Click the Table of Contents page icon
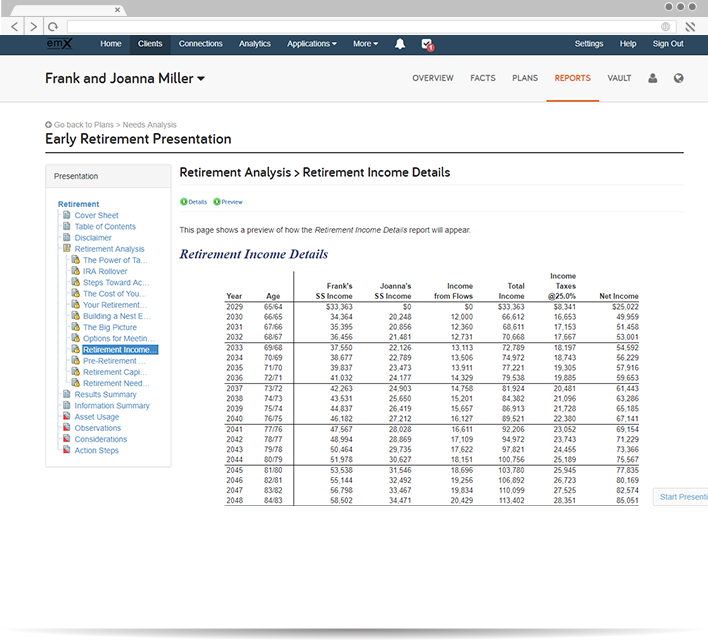 [67, 226]
